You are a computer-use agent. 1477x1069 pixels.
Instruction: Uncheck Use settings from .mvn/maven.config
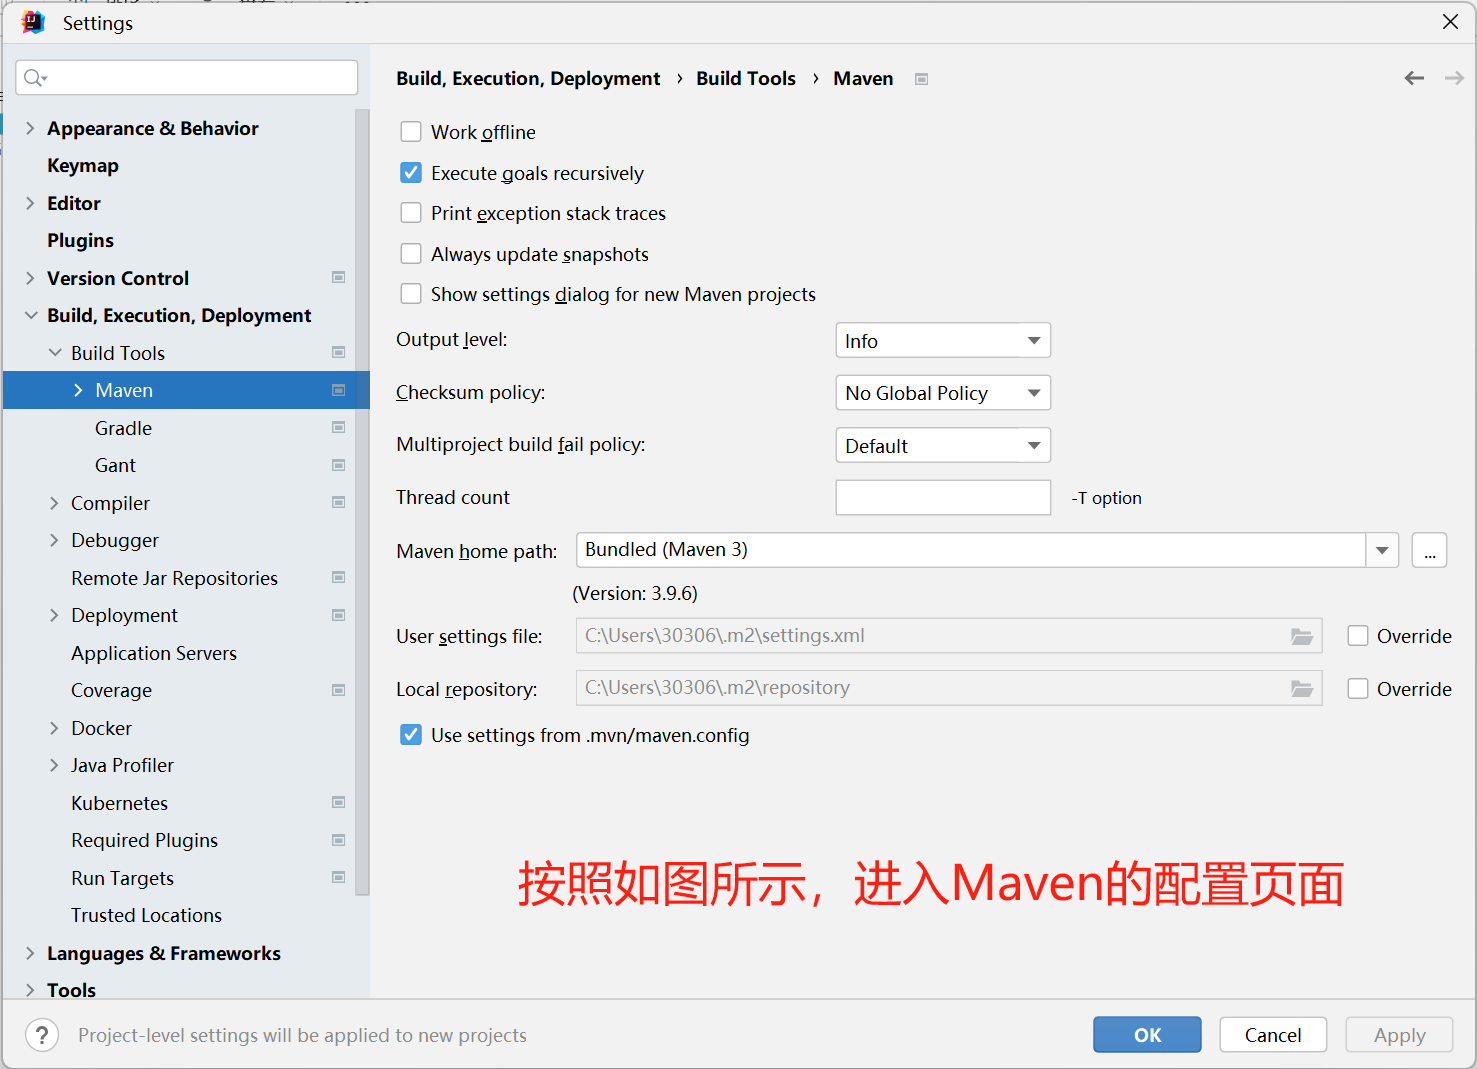[x=411, y=735]
